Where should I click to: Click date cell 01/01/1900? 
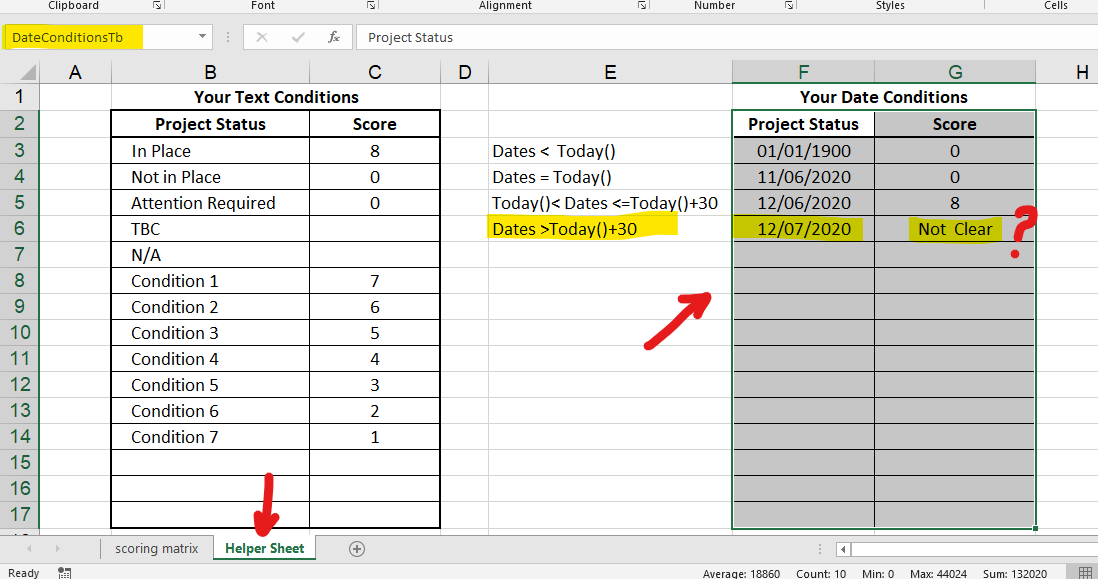click(803, 151)
